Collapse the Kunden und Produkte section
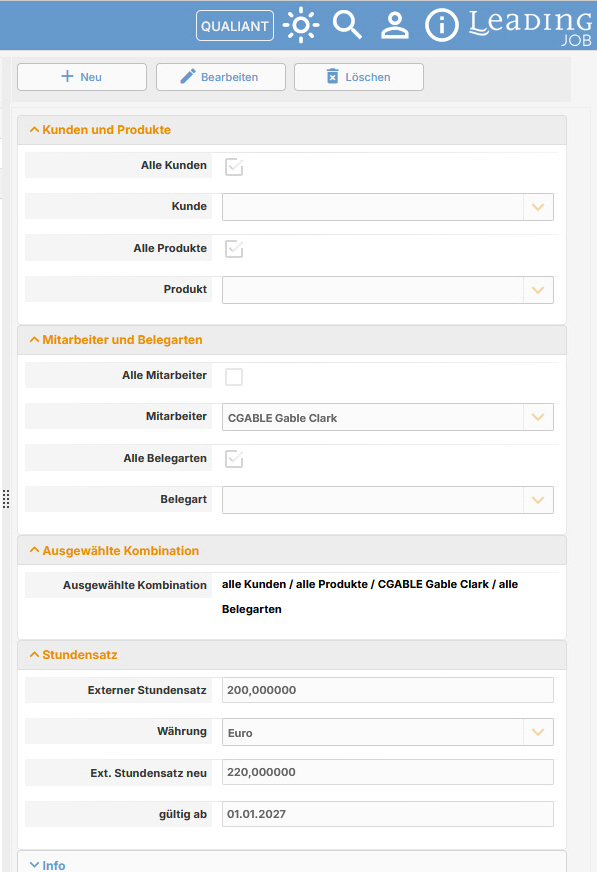597x872 pixels. click(100, 130)
